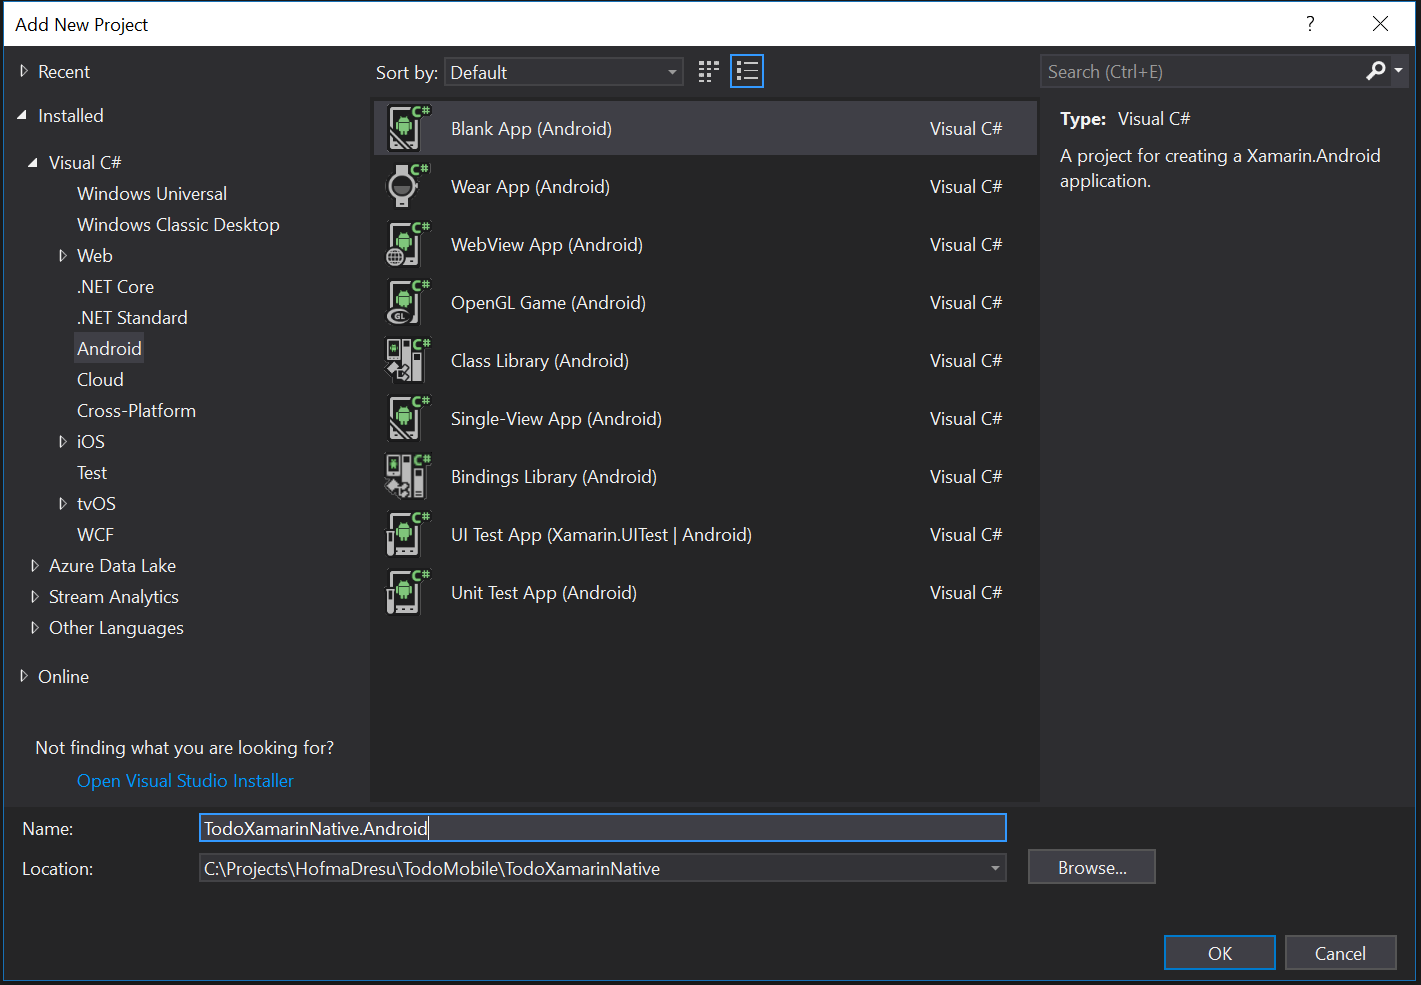The width and height of the screenshot is (1421, 985).
Task: Select the .NET Standard category
Action: pyautogui.click(x=132, y=318)
